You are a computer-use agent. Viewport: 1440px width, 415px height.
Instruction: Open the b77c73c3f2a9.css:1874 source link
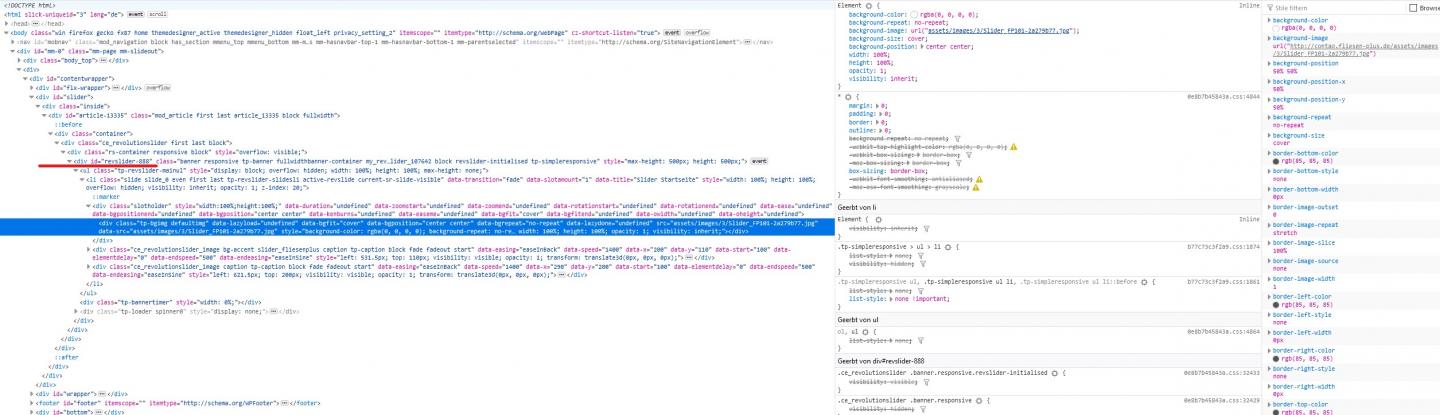(1222, 246)
